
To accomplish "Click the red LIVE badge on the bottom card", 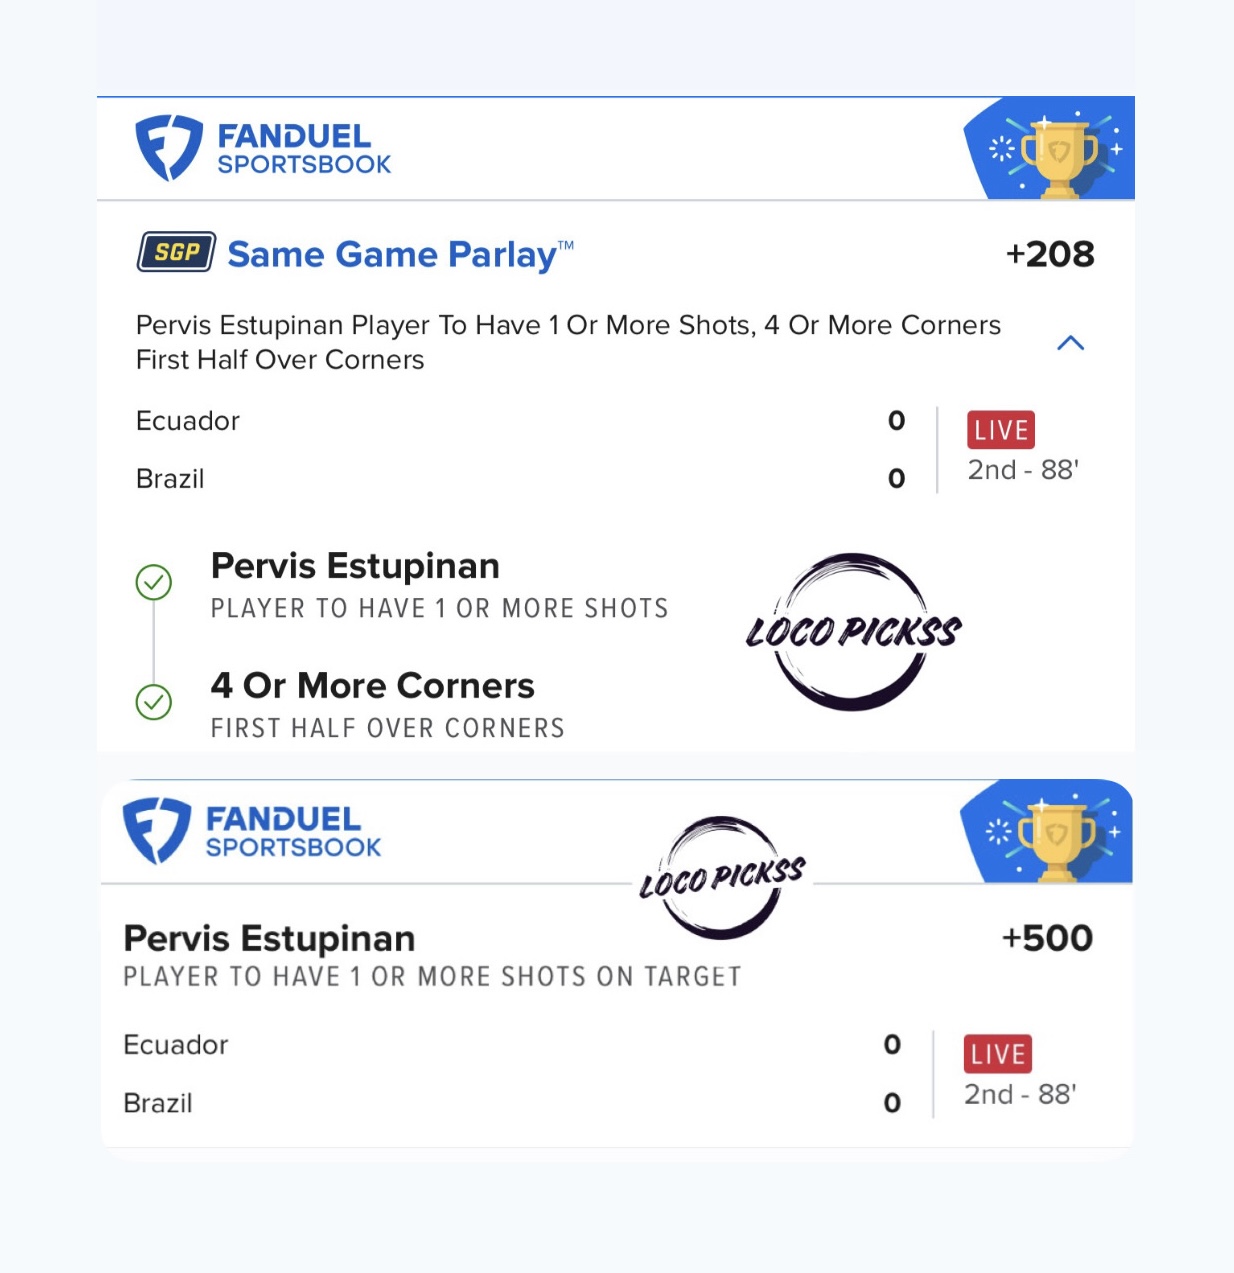I will [x=997, y=1054].
